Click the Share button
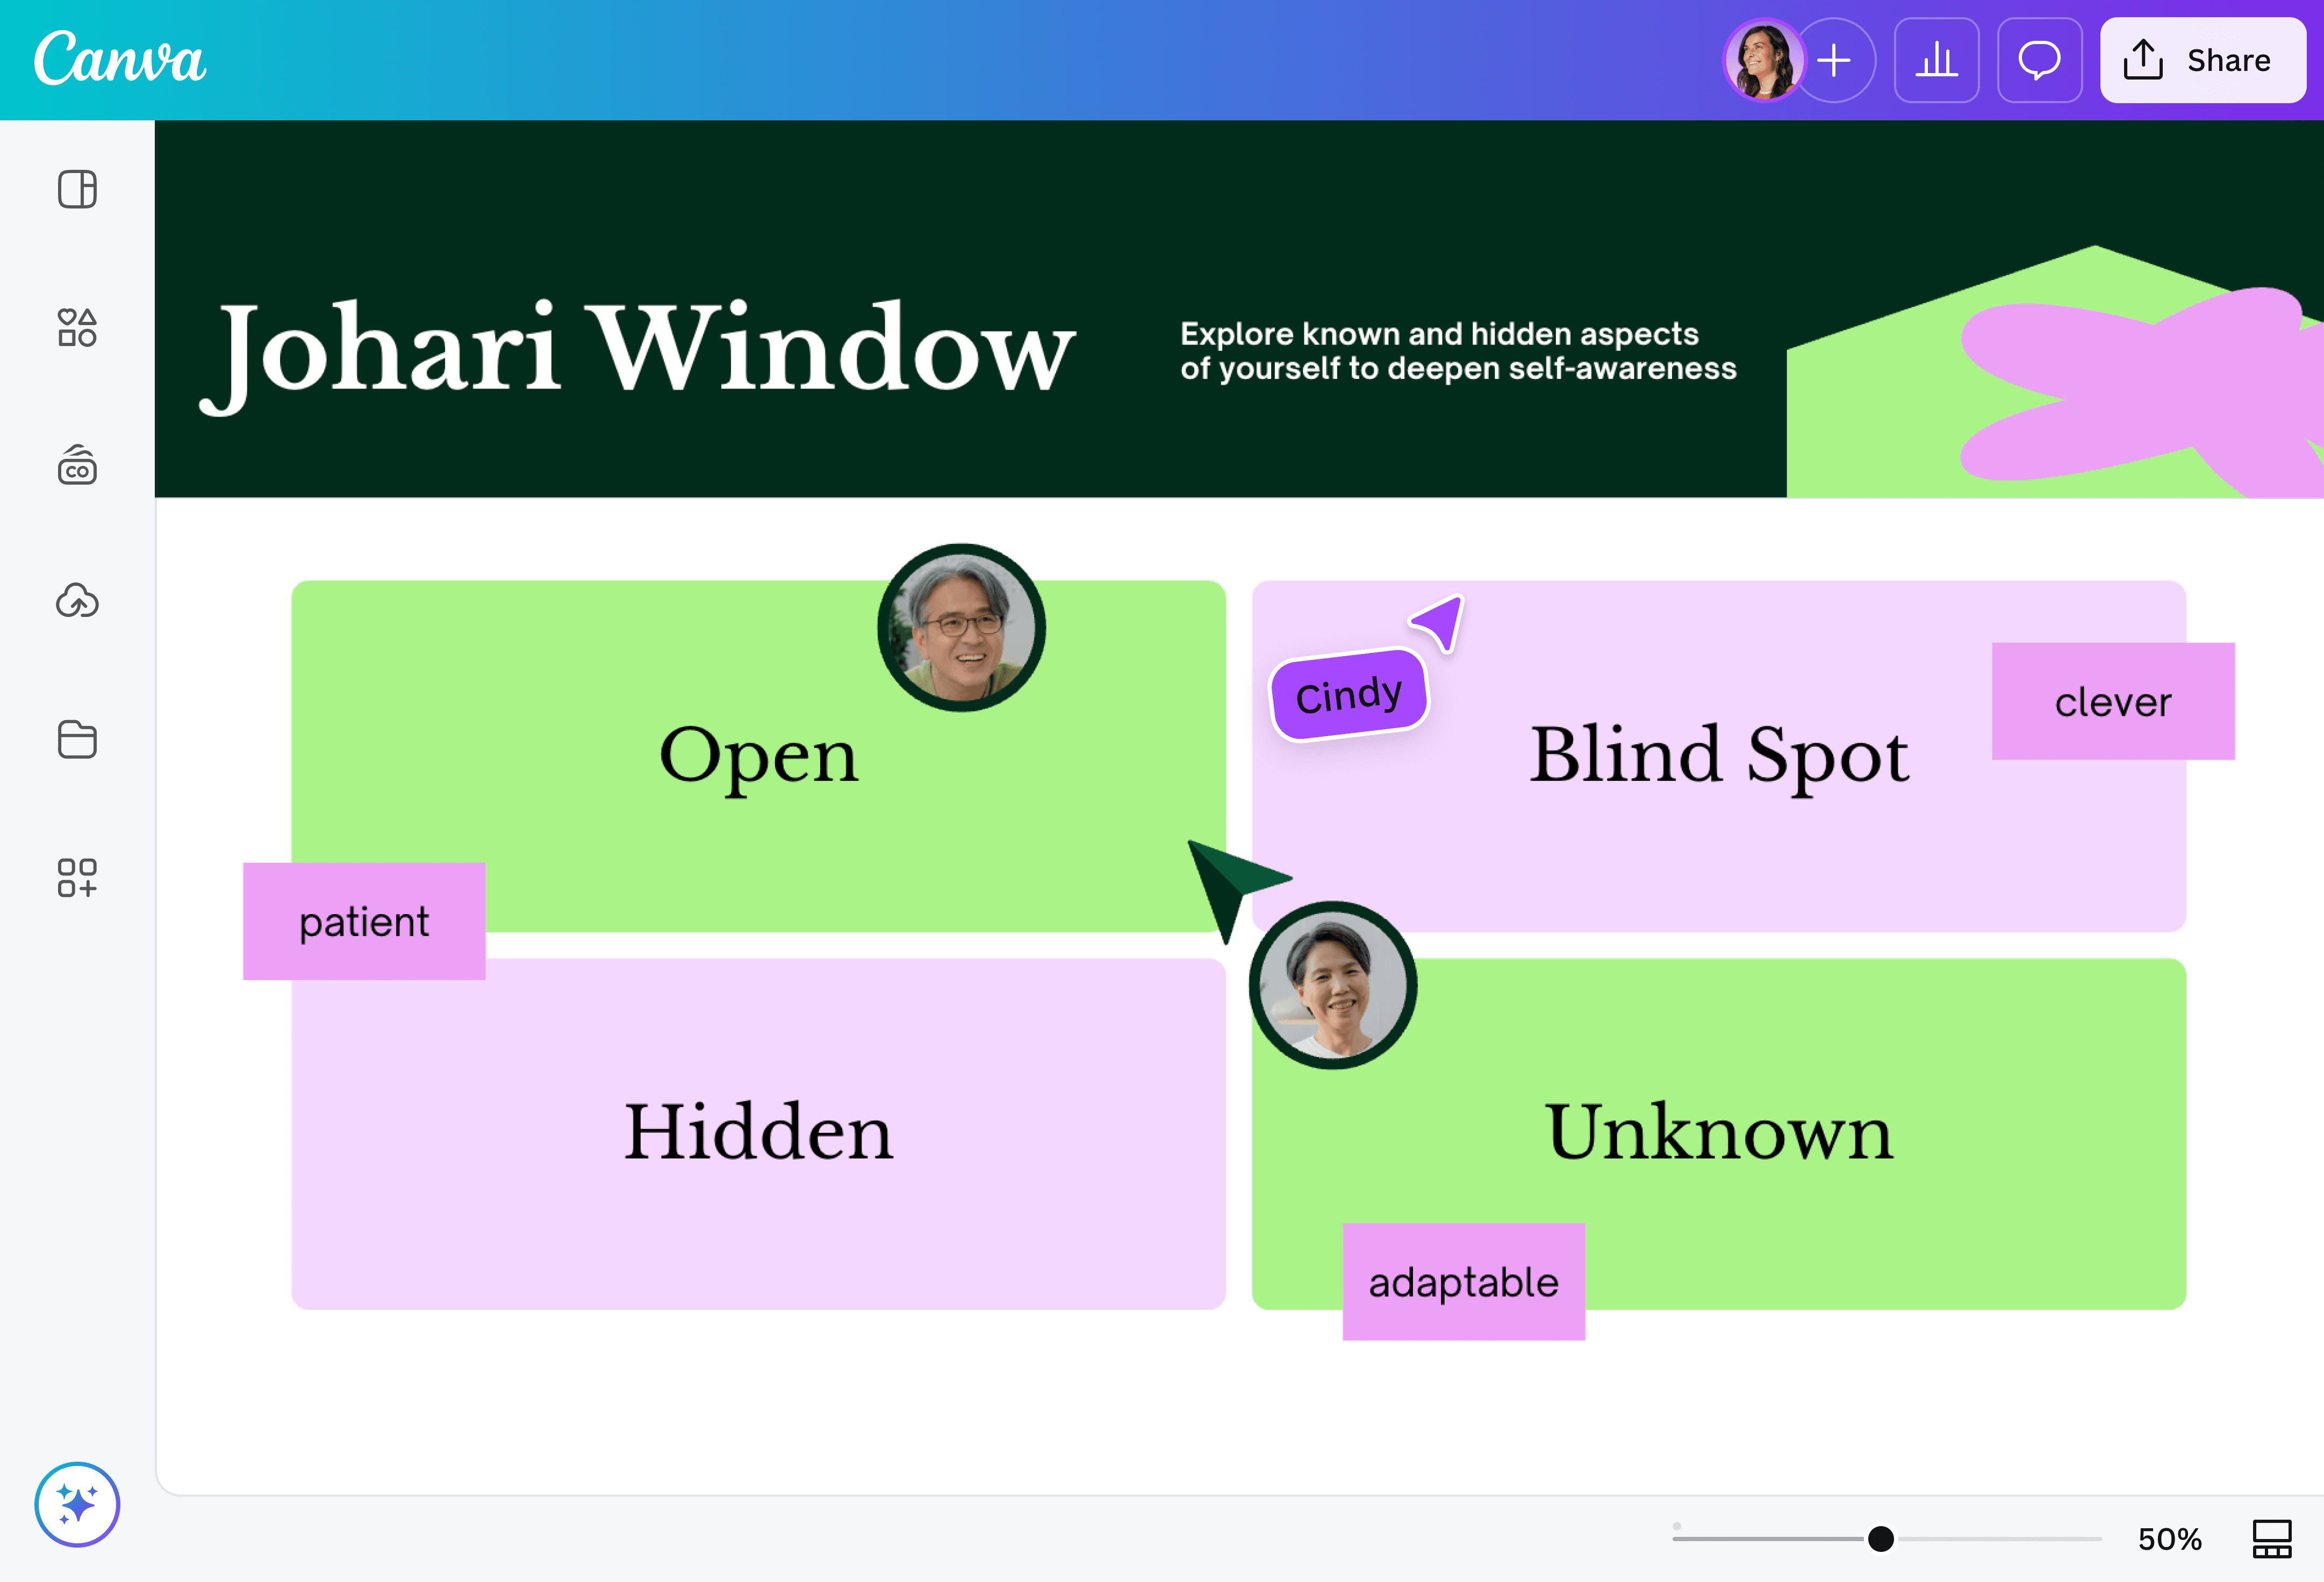2324x1582 pixels. pos(2202,60)
